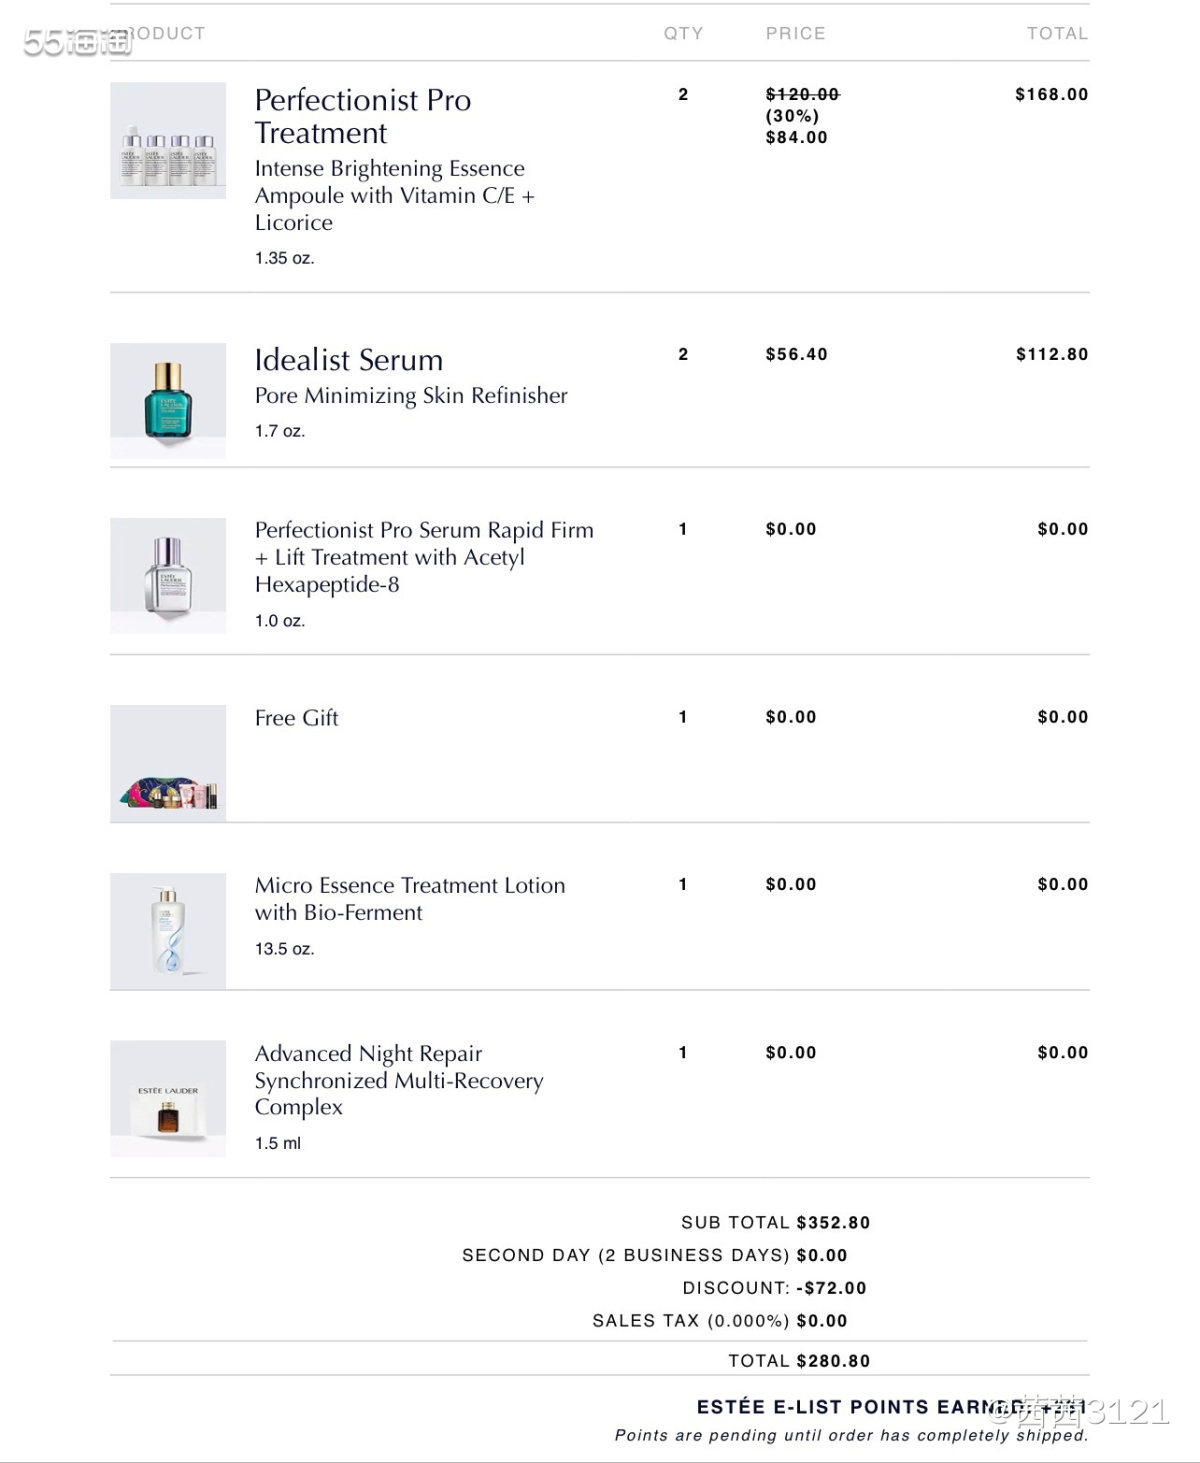Open the Idealist Serum teal bottle image

(x=168, y=401)
